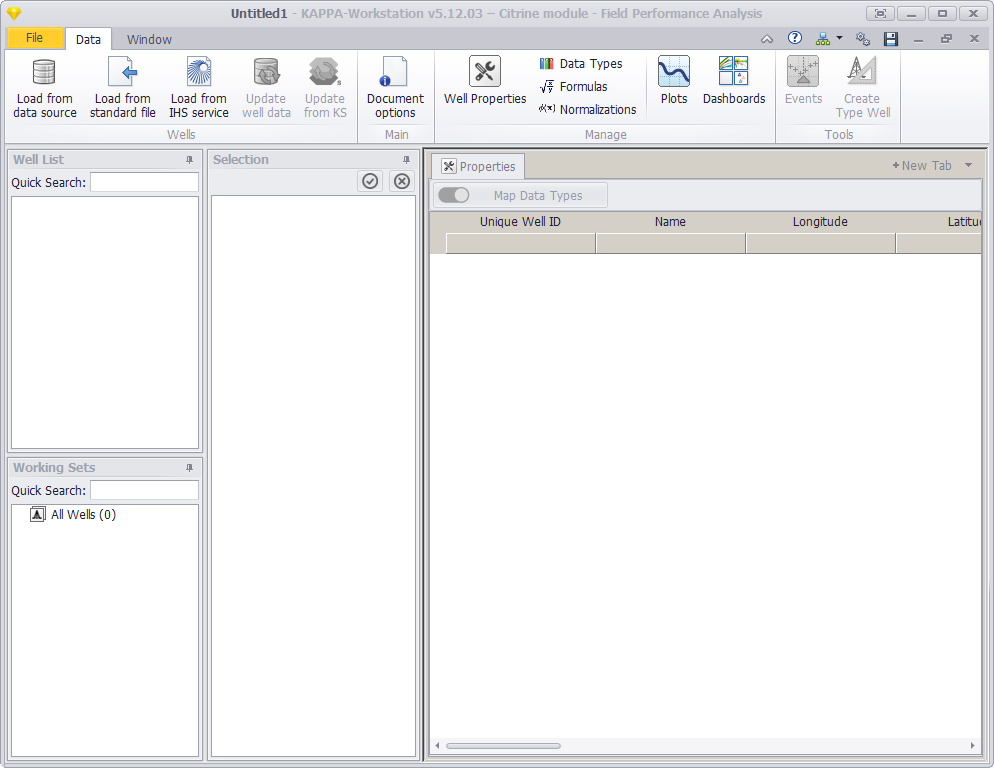Click the Working Sets Quick Search field

145,490
